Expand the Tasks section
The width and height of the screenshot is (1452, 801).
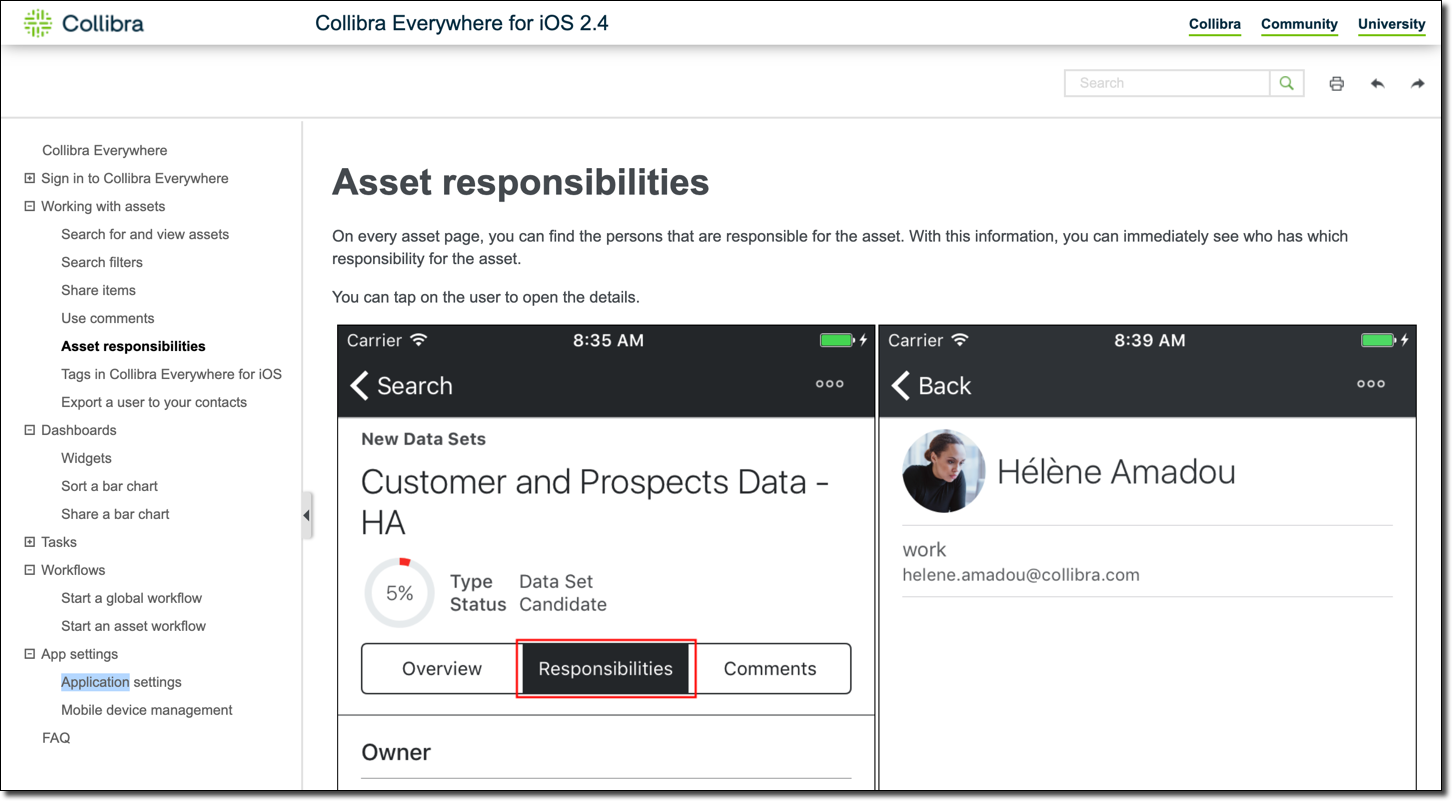pyautogui.click(x=30, y=543)
